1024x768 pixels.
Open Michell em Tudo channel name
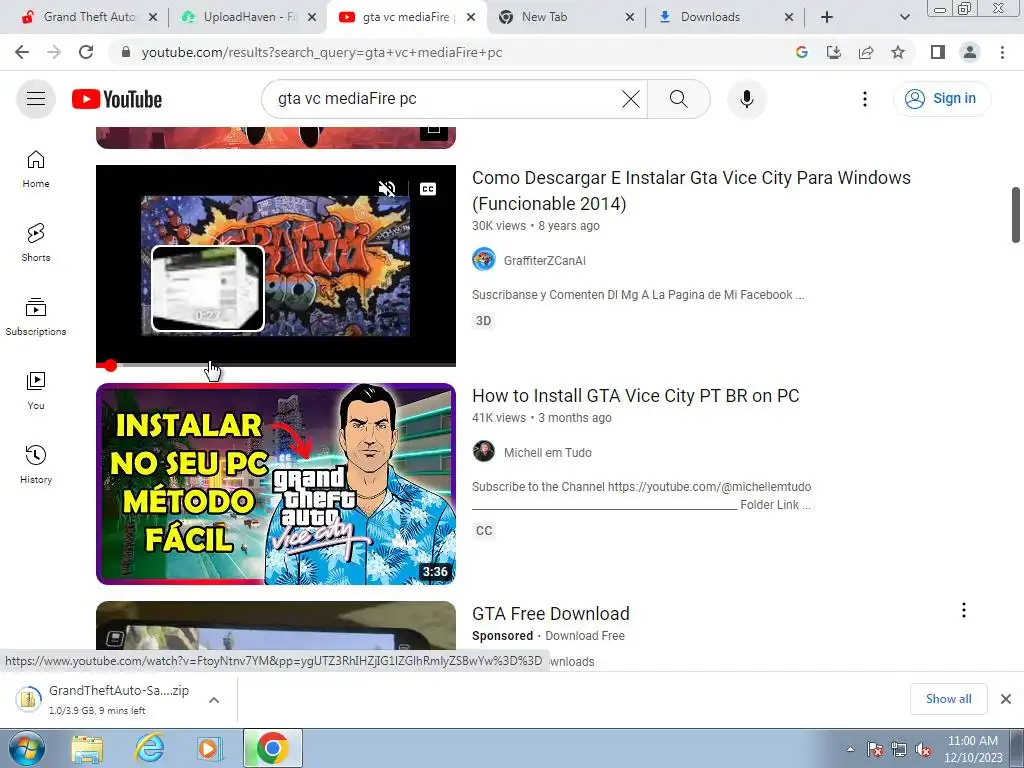(547, 453)
